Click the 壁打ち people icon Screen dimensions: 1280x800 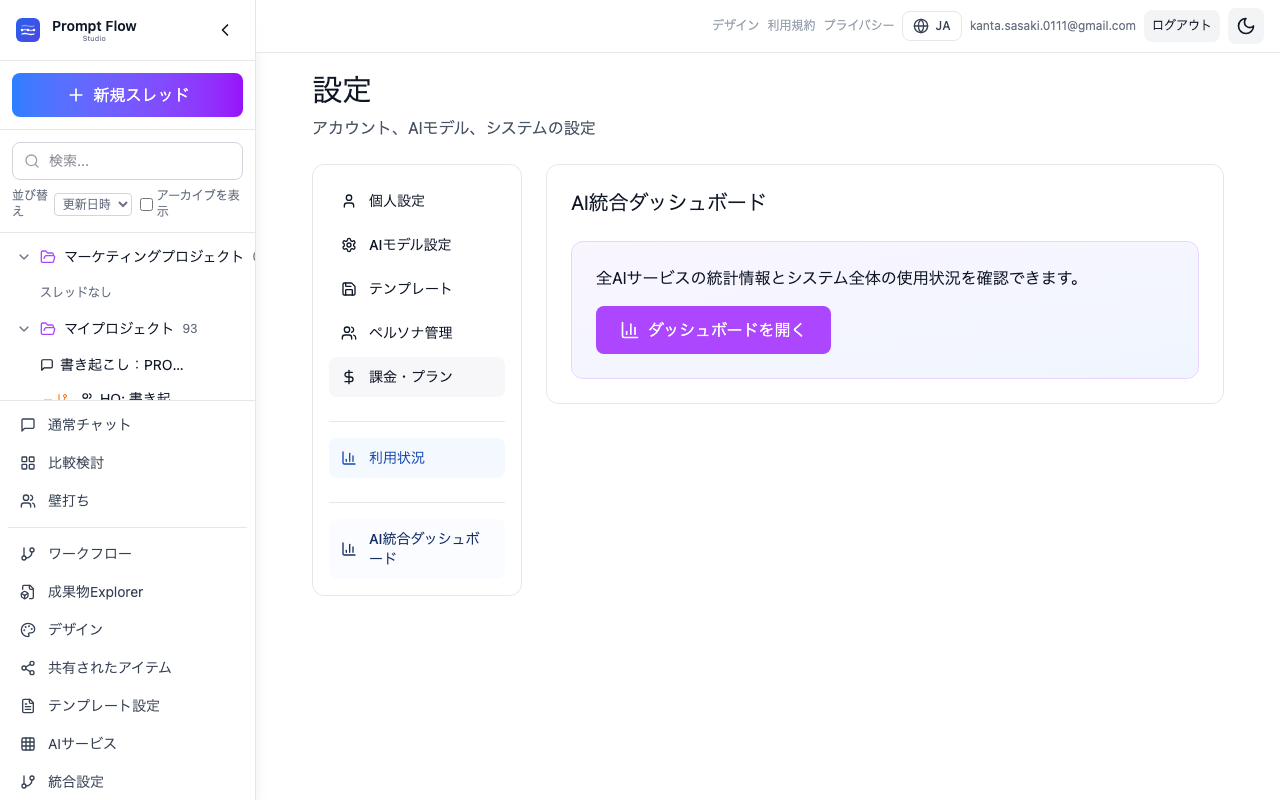point(28,501)
